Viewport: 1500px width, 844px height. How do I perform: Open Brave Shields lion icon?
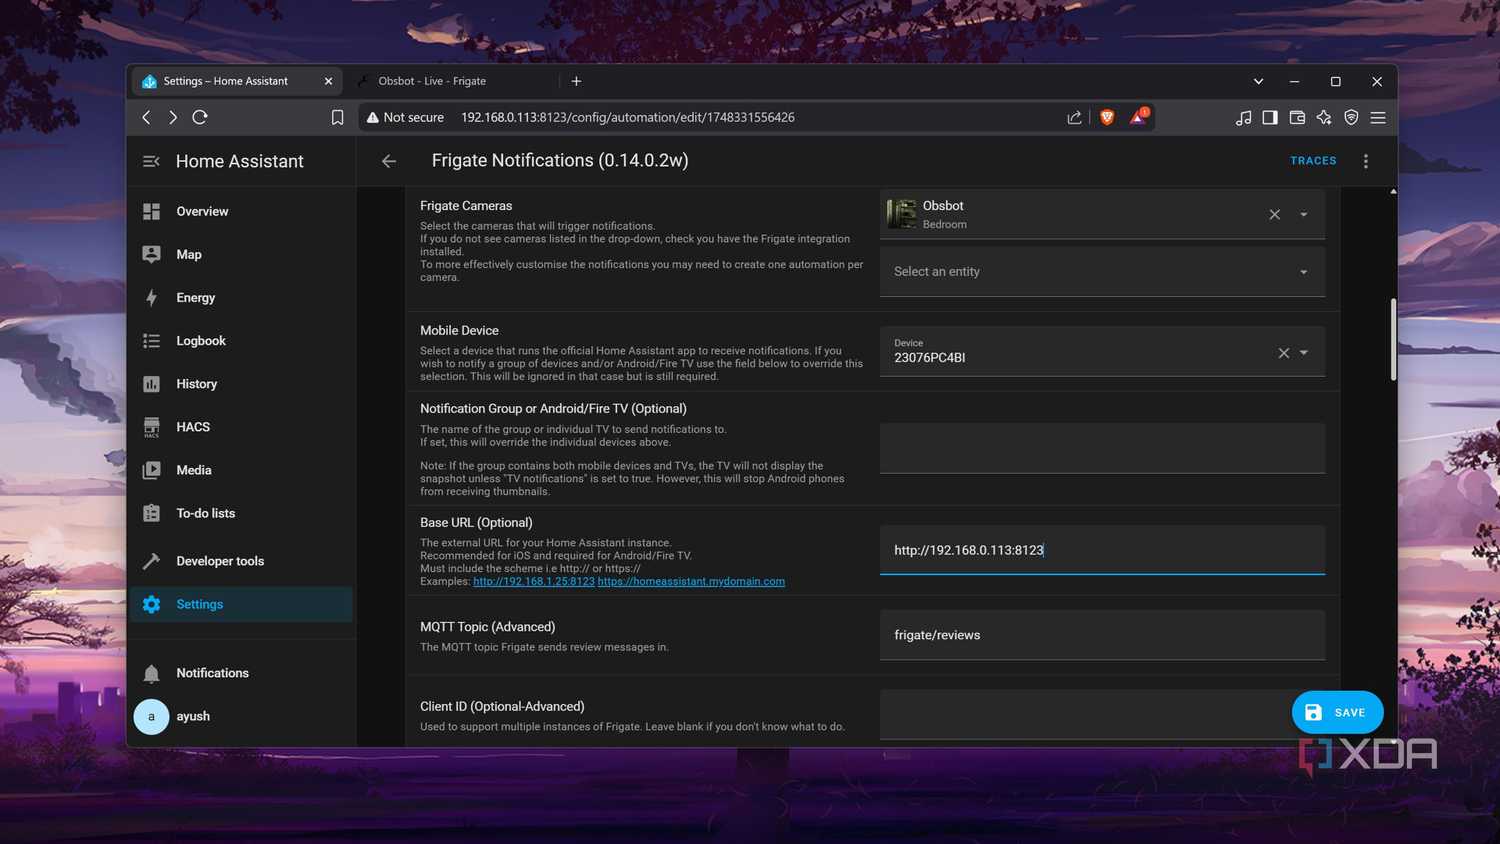click(1107, 117)
